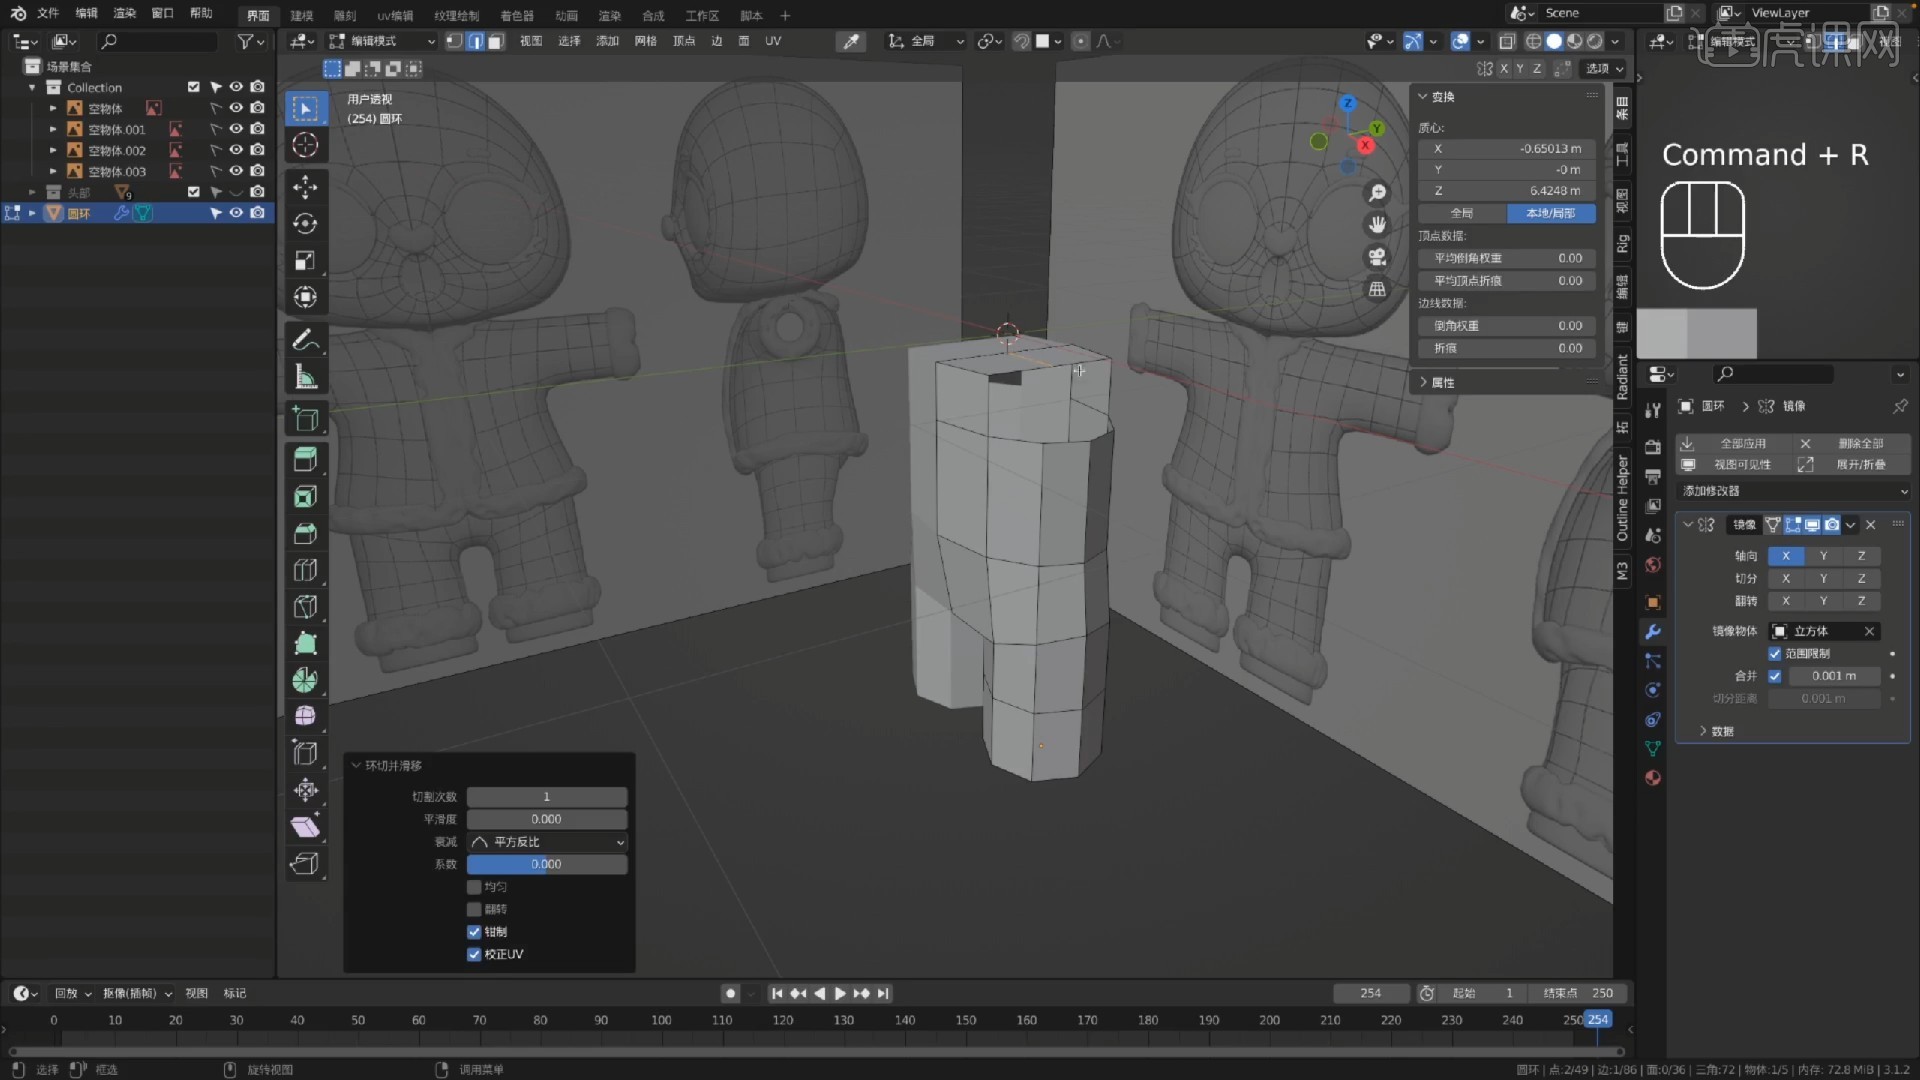This screenshot has width=1920, height=1080.
Task: Expand 空物体 in outliner
Action: [53, 108]
